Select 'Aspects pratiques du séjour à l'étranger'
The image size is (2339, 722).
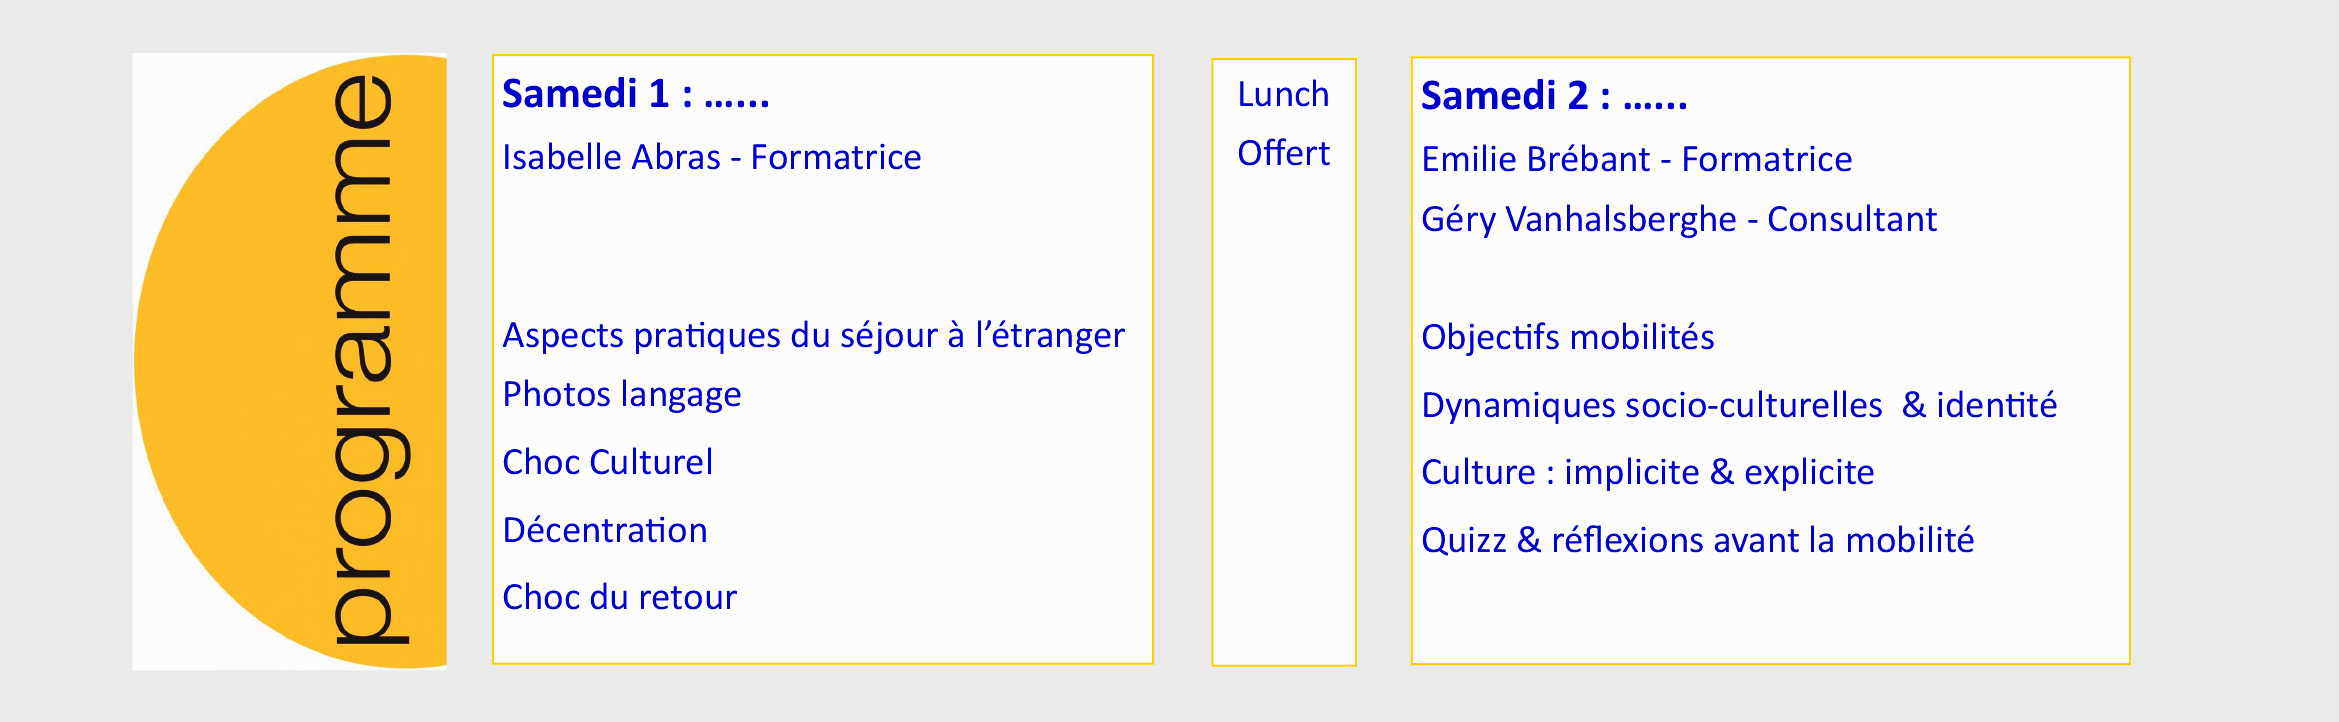[x=813, y=335]
